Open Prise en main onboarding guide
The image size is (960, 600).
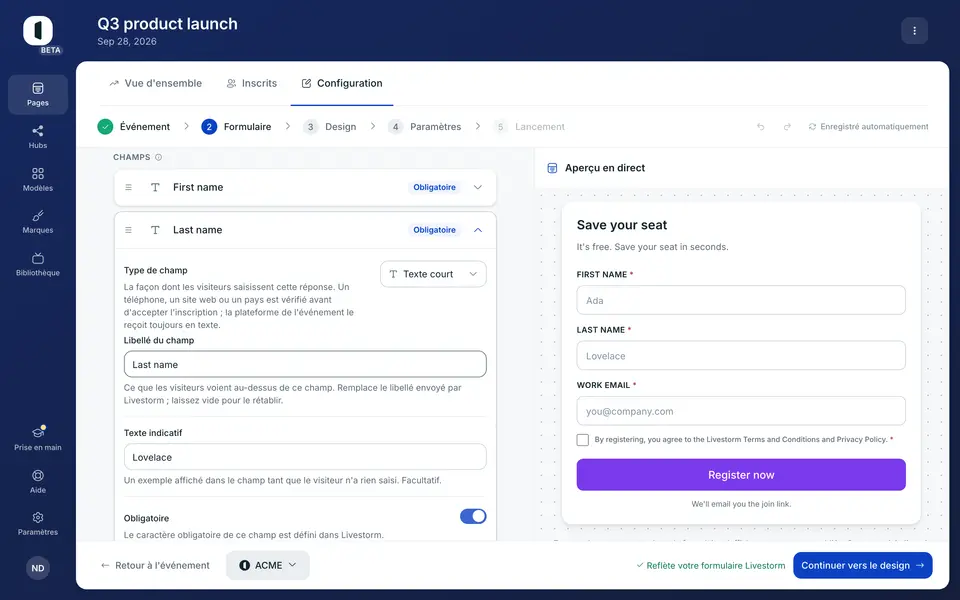(38, 439)
